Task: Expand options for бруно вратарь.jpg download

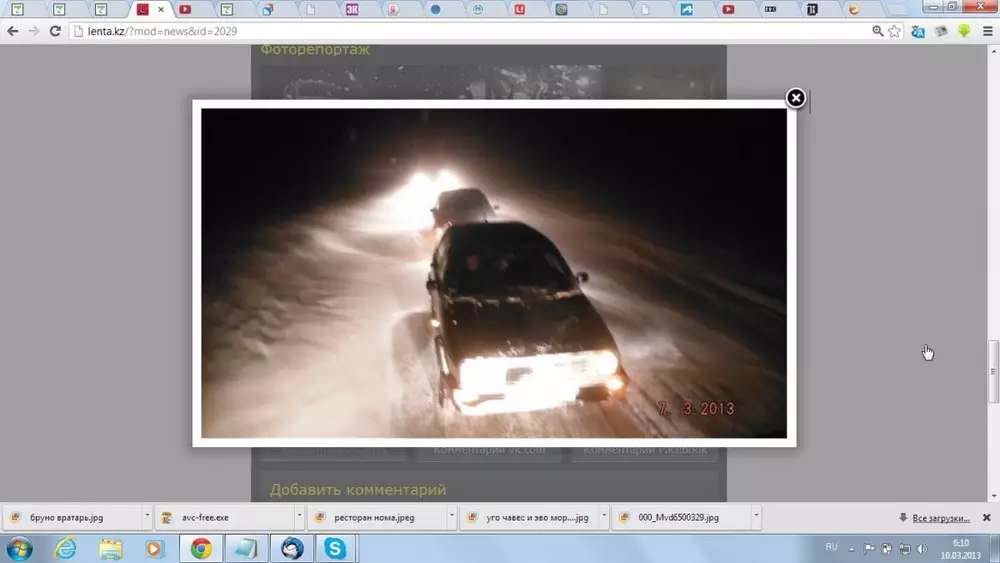Action: (x=147, y=517)
